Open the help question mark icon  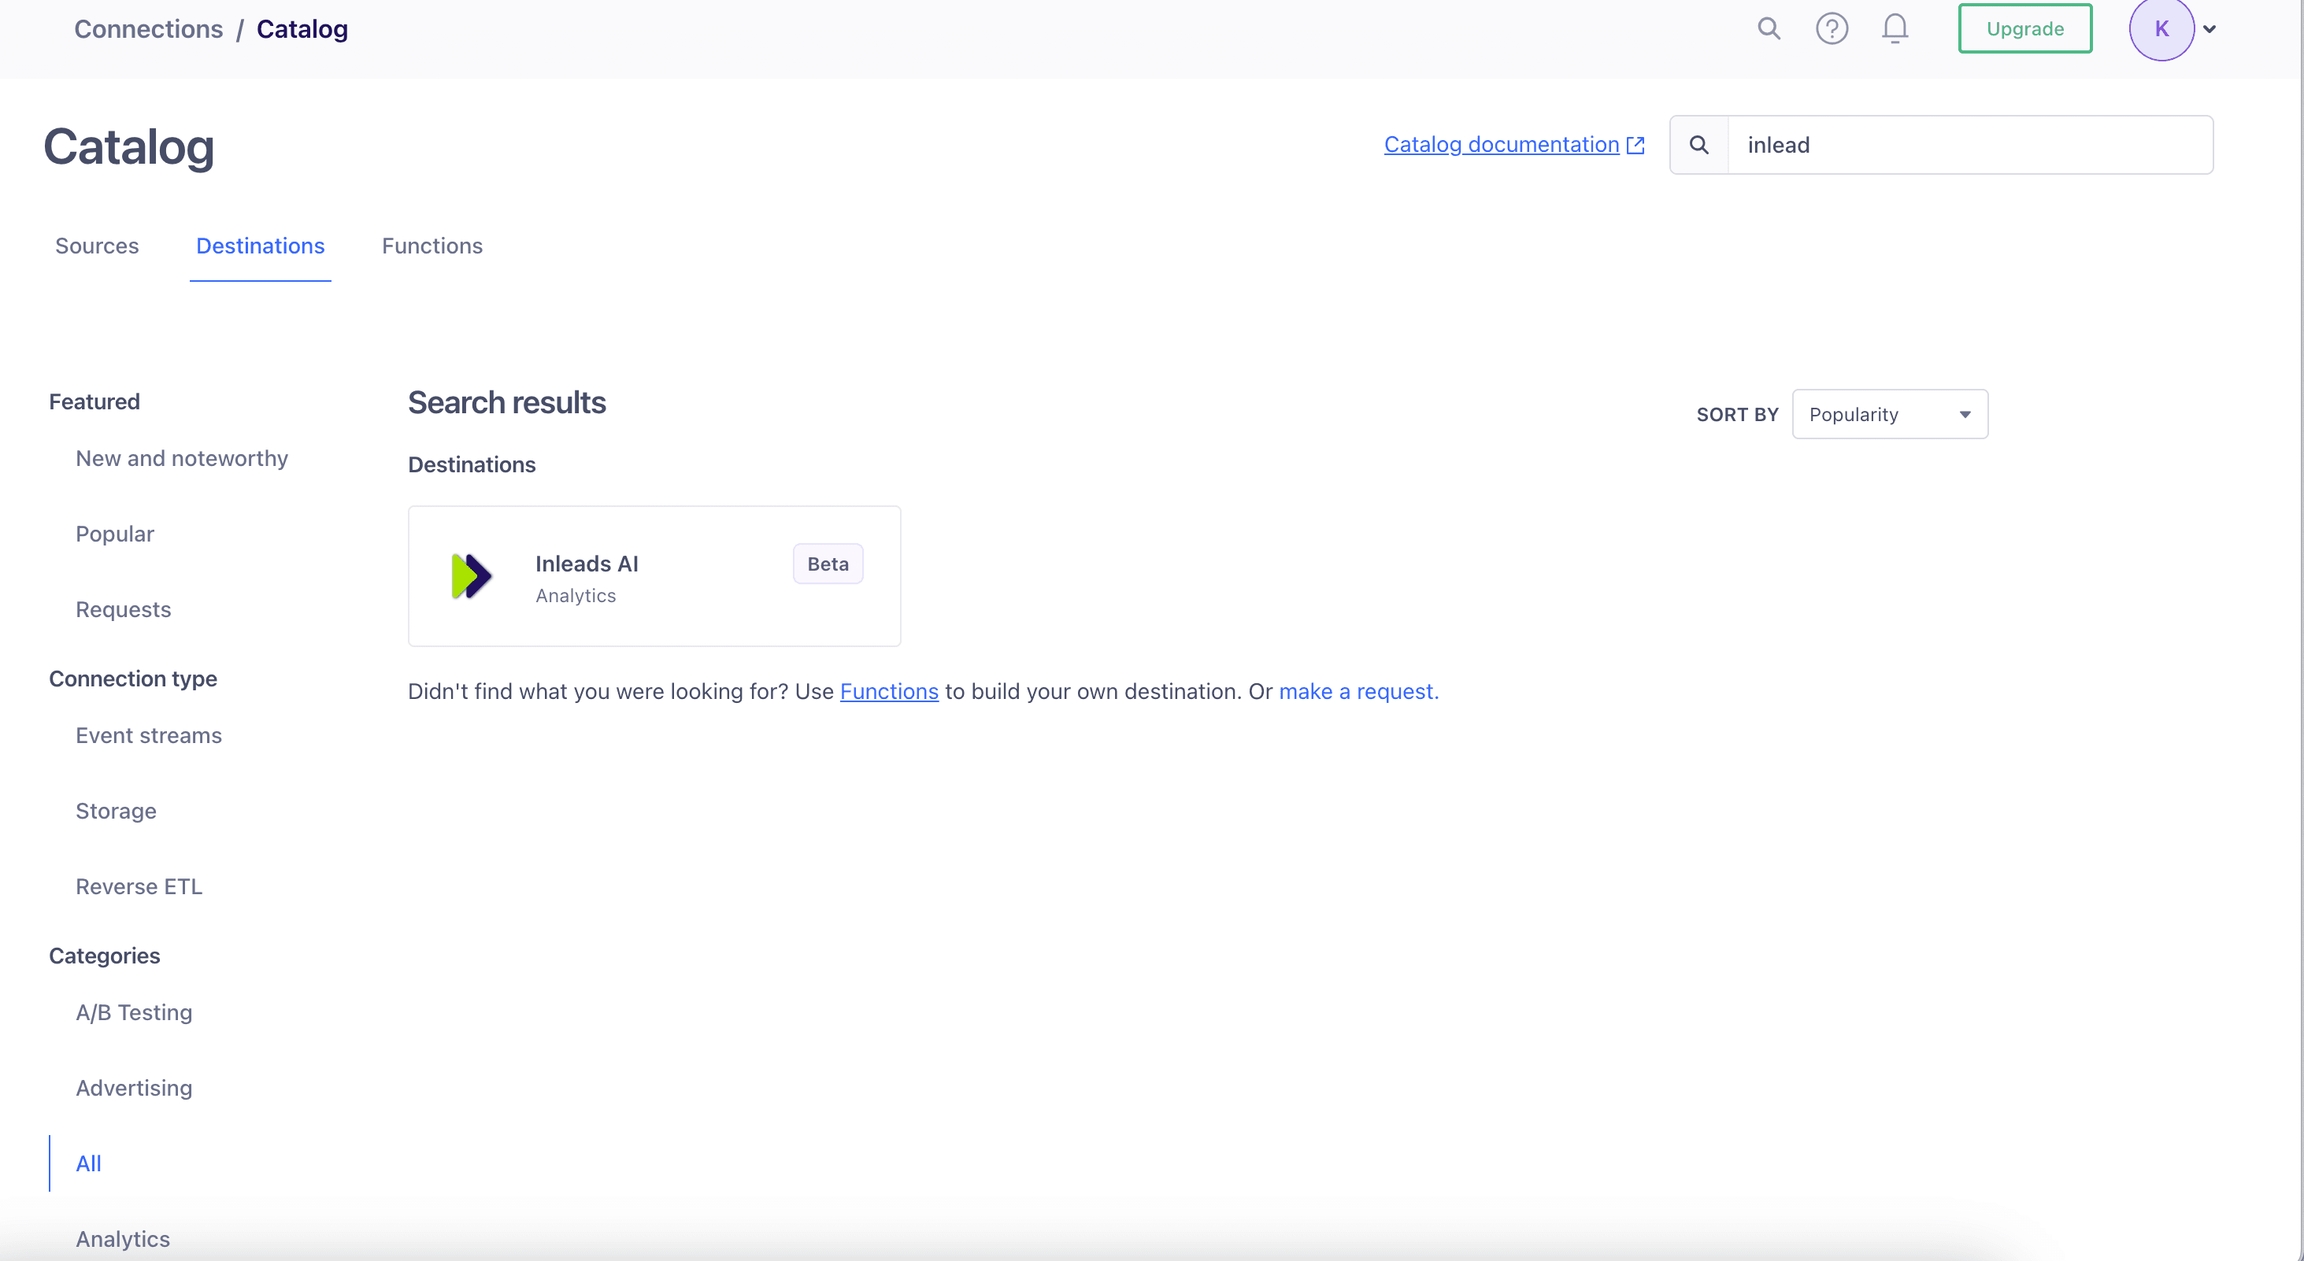(x=1831, y=29)
